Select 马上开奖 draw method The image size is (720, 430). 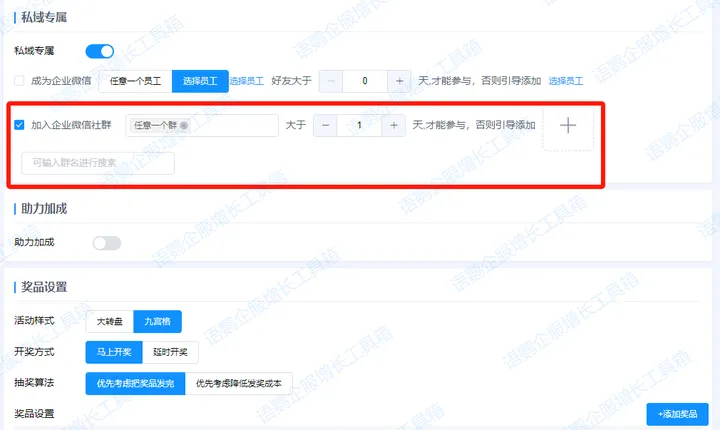[113, 352]
